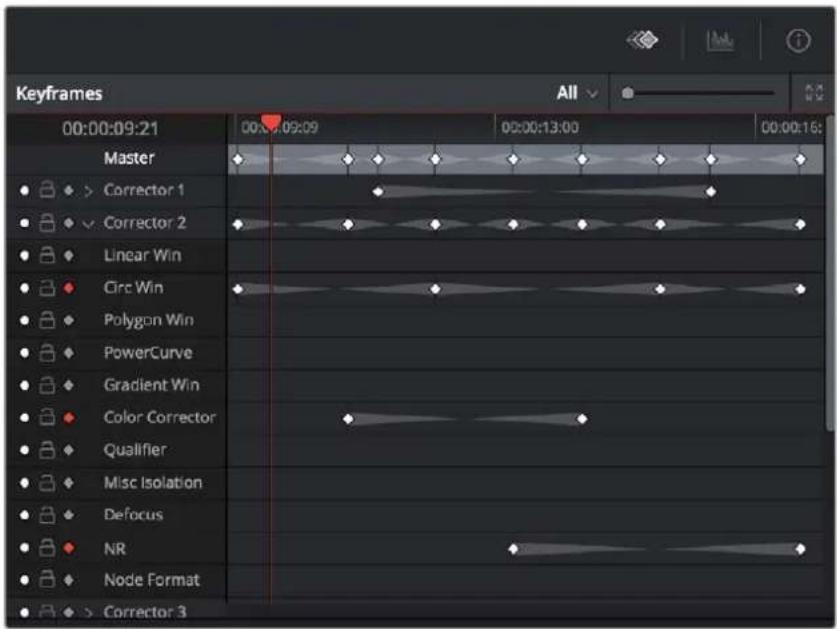Lock the Circ Win track
837x629 pixels.
(47, 287)
